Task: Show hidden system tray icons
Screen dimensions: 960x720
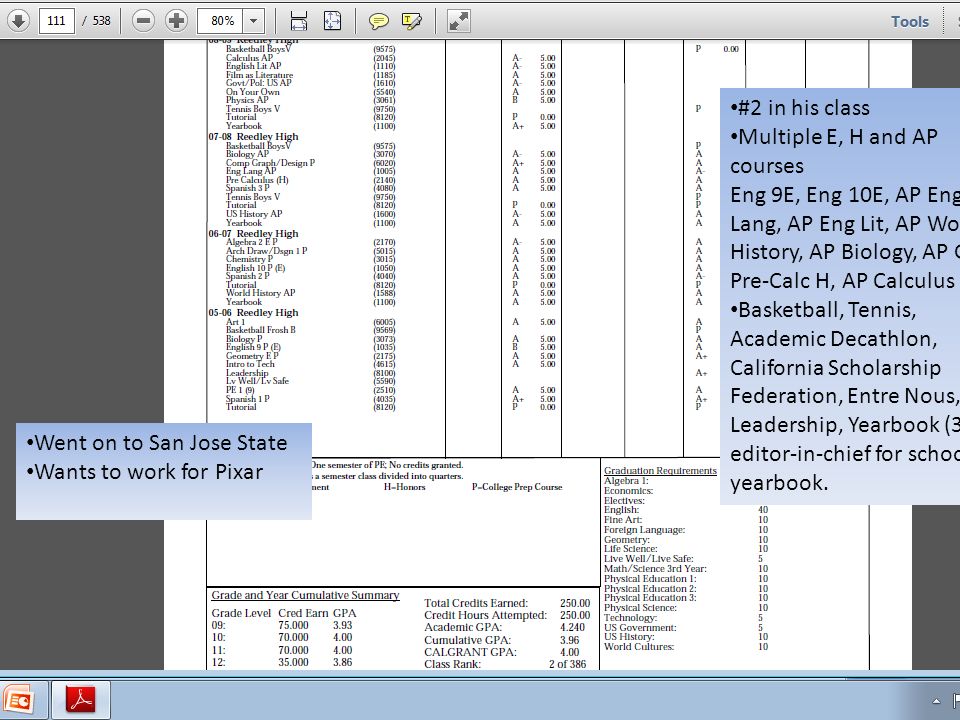Action: (936, 701)
